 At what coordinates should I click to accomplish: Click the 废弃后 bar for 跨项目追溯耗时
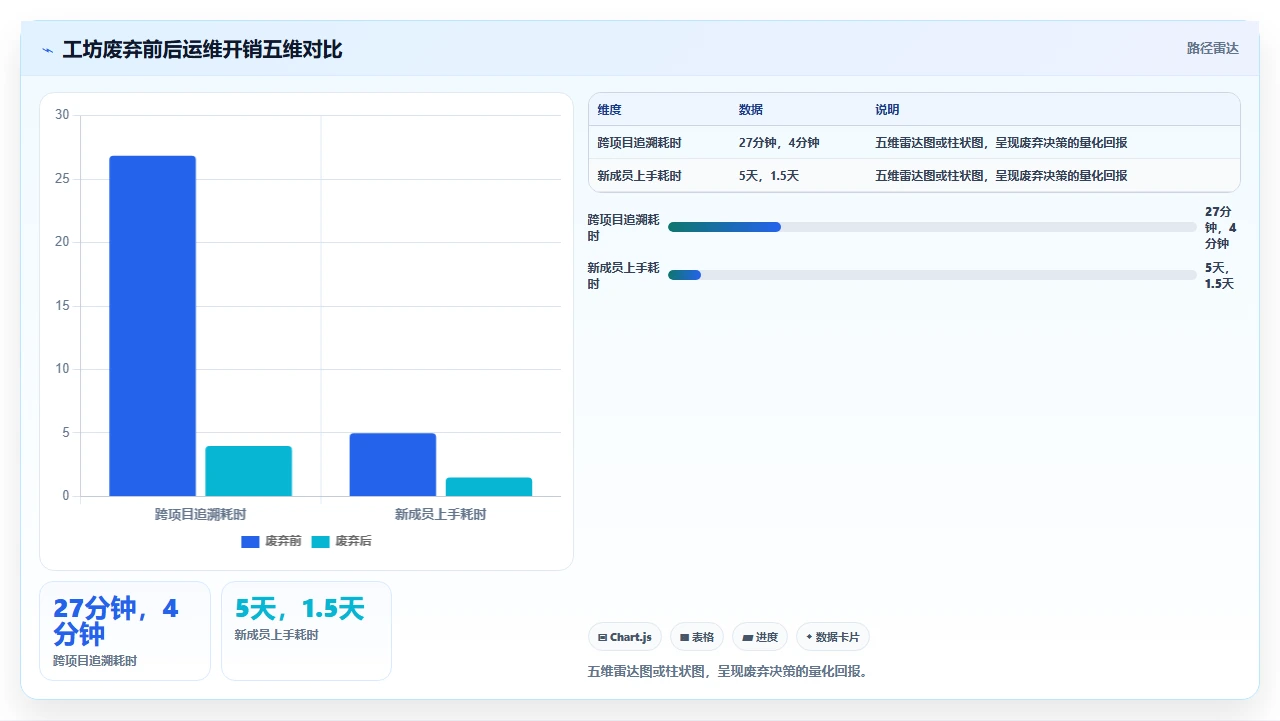[248, 471]
